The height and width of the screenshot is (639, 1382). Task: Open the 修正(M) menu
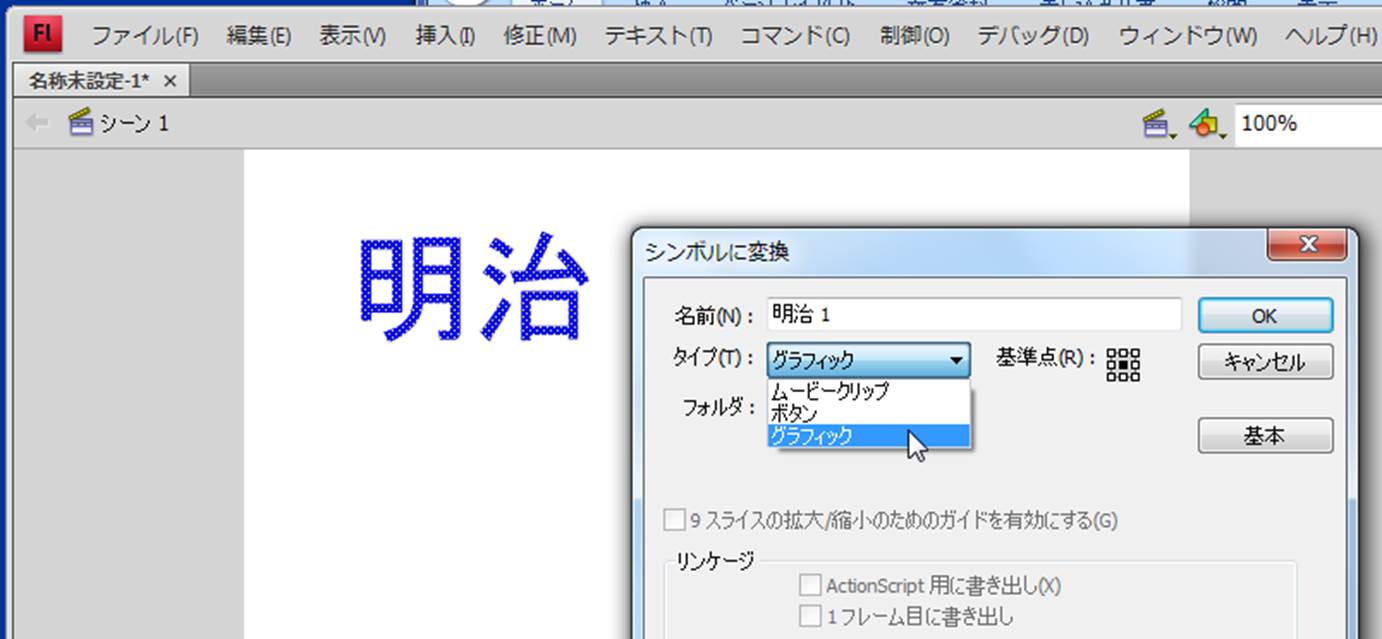coord(539,37)
